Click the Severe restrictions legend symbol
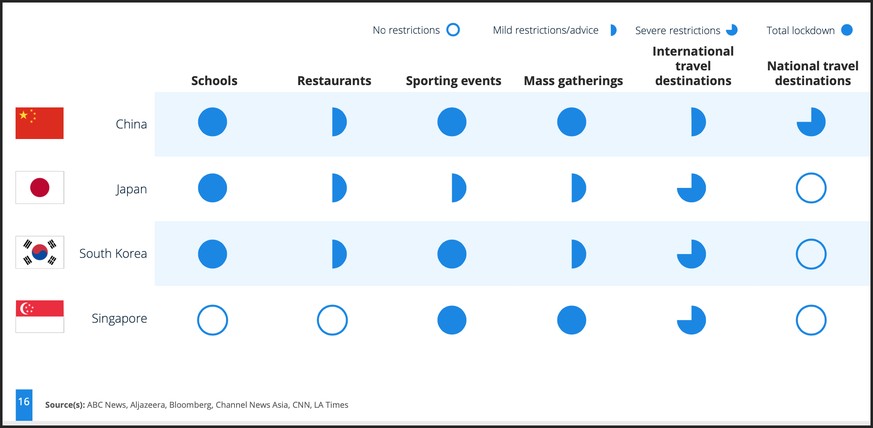Image resolution: width=873 pixels, height=428 pixels. tap(732, 30)
